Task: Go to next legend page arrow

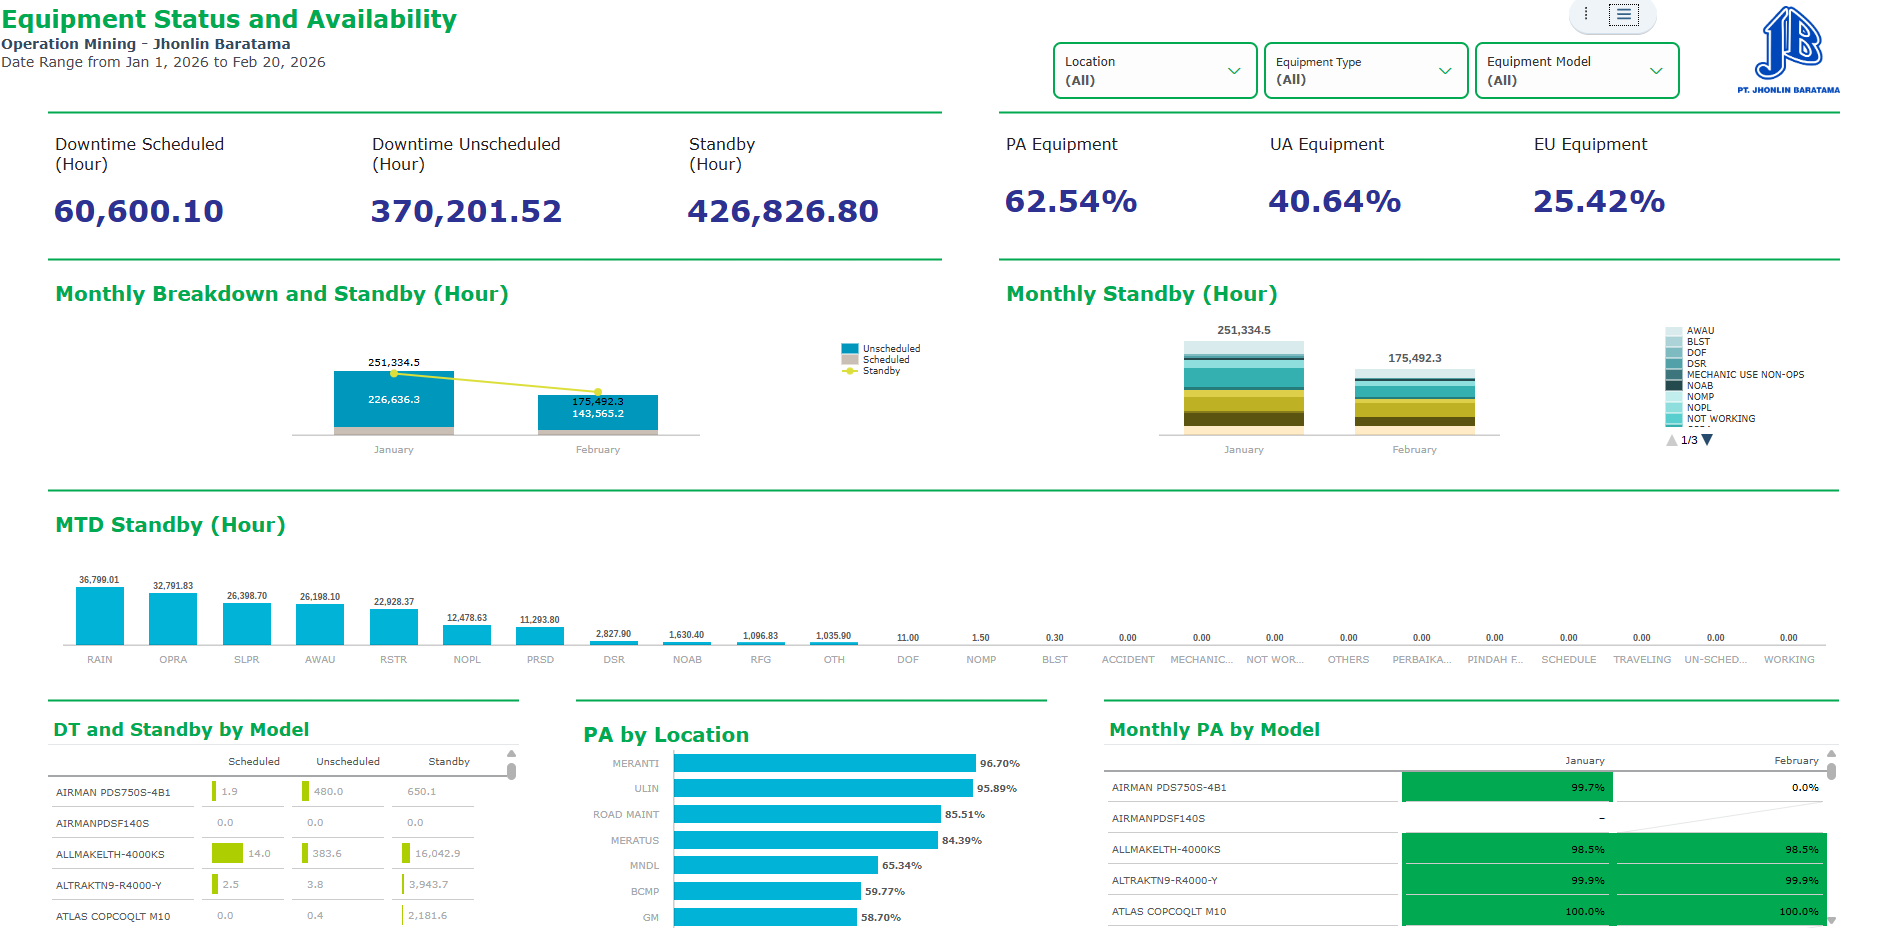Action: tap(1707, 440)
